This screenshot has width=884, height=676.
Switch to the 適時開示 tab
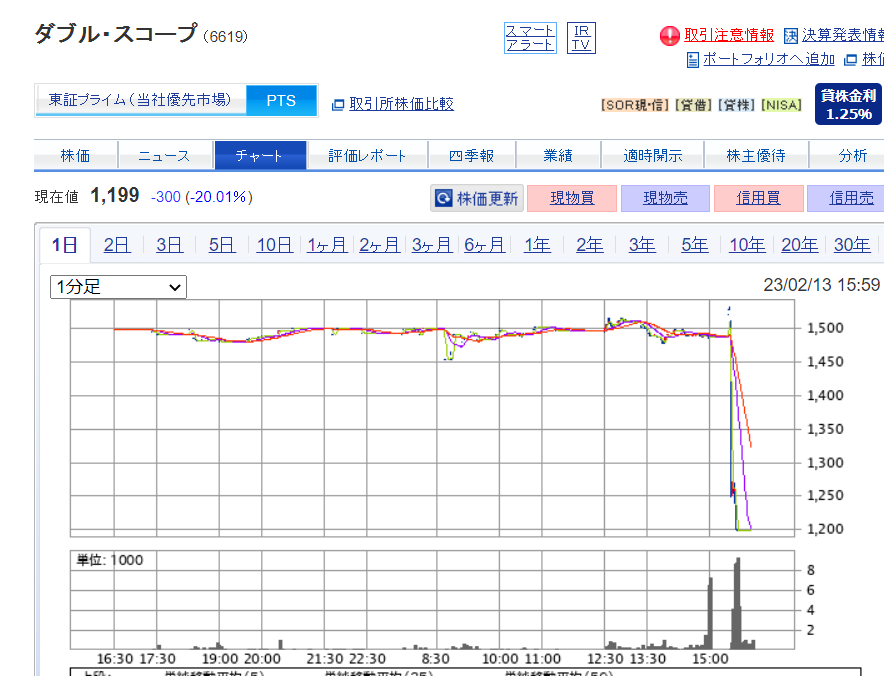653,155
